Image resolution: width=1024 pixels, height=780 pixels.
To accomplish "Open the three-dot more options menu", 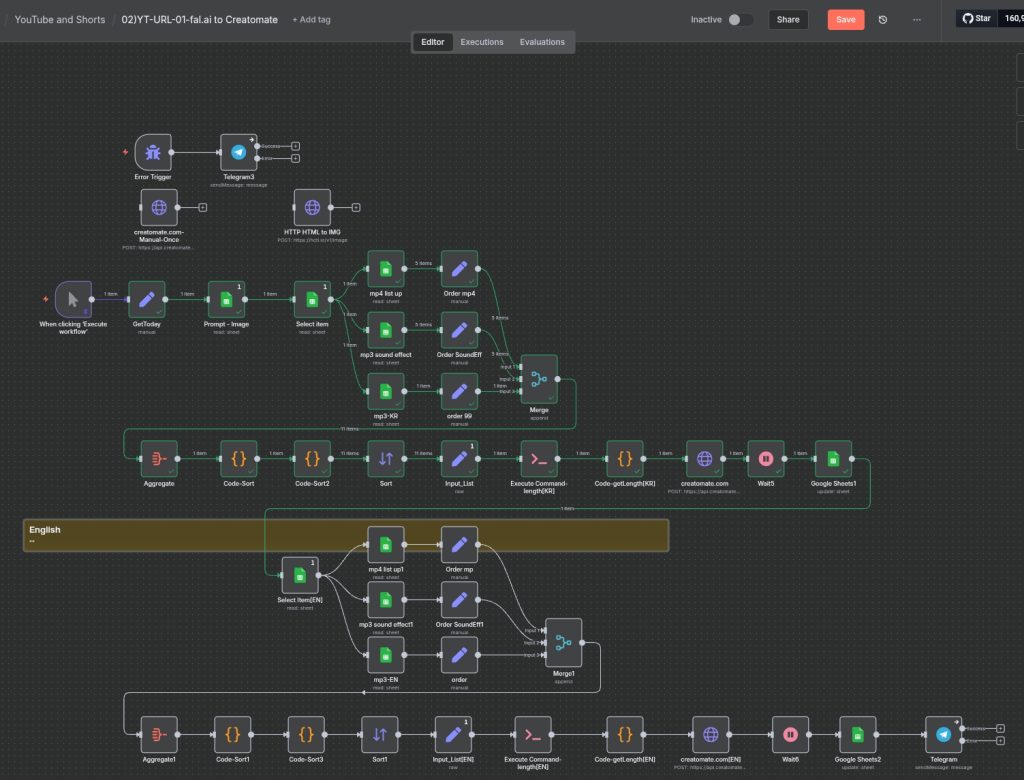I will coord(917,20).
